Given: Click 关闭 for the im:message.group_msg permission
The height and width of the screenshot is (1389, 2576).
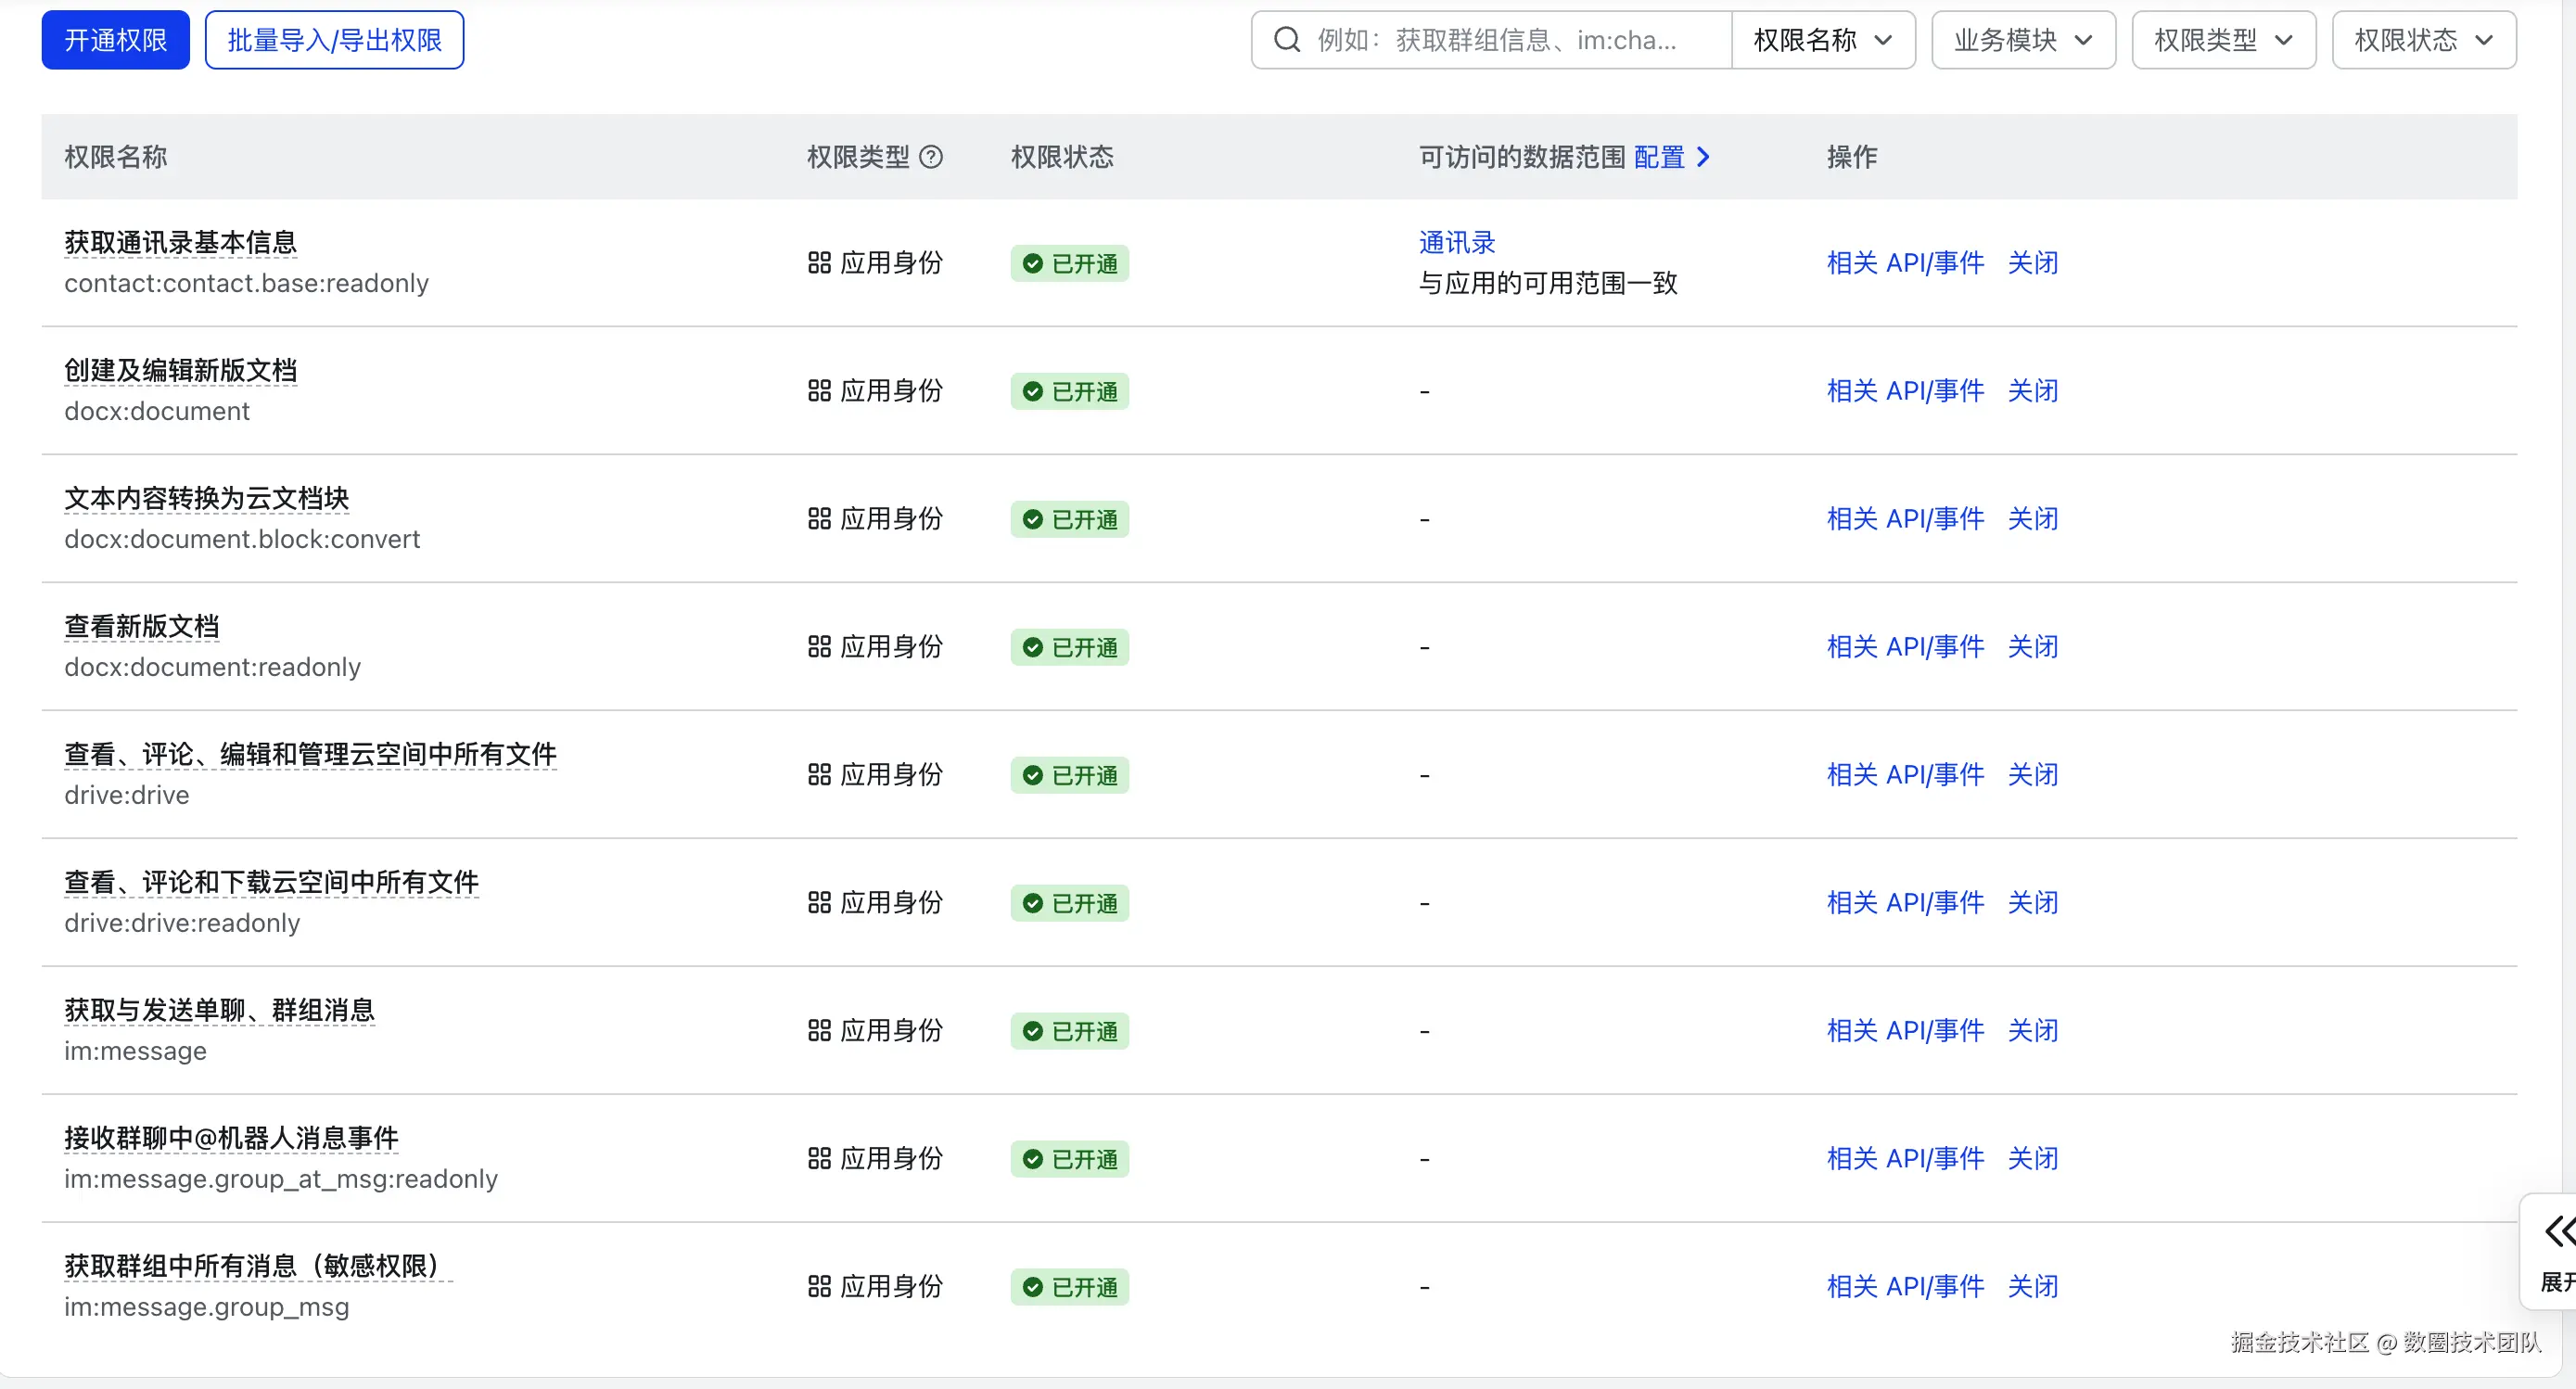Looking at the screenshot, I should pyautogui.click(x=2032, y=1287).
